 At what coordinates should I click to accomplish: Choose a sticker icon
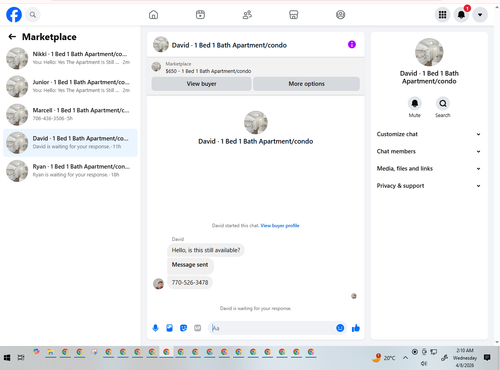tap(183, 328)
